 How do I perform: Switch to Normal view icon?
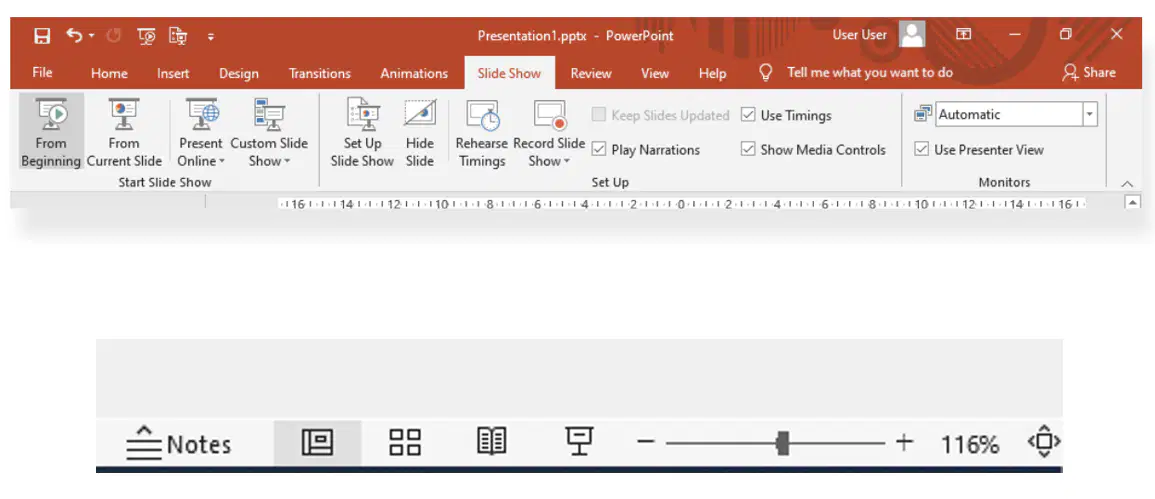pyautogui.click(x=317, y=443)
